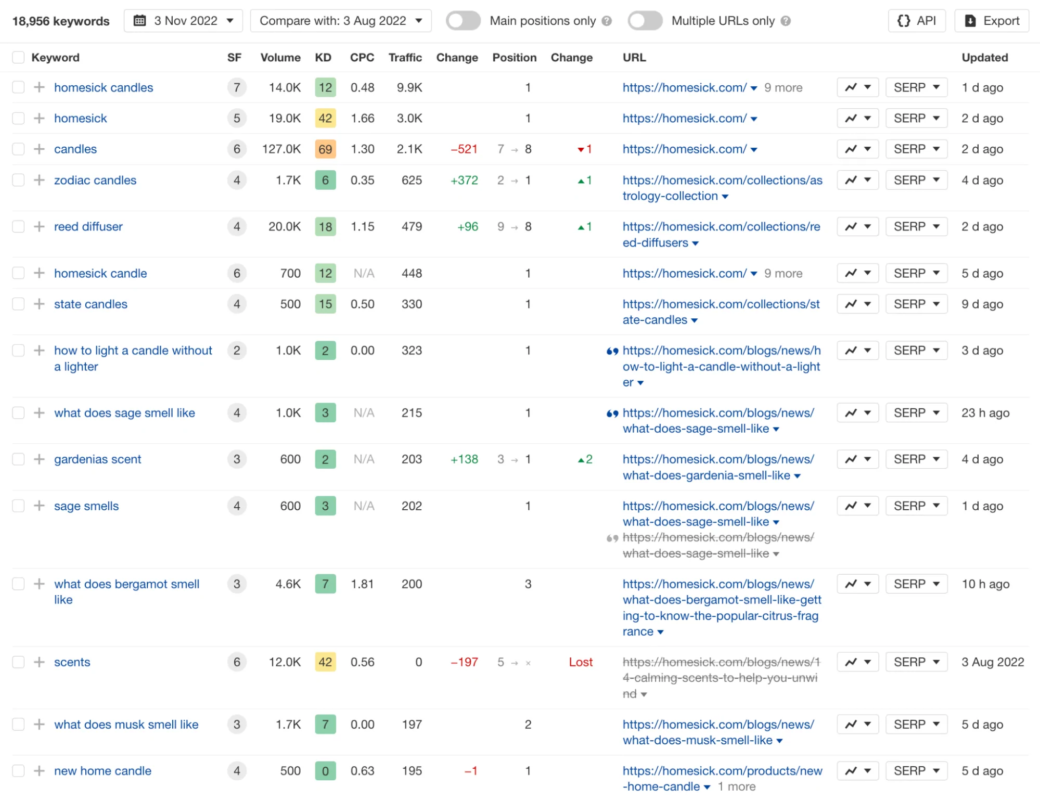Sort table by Volume column

[x=280, y=58]
